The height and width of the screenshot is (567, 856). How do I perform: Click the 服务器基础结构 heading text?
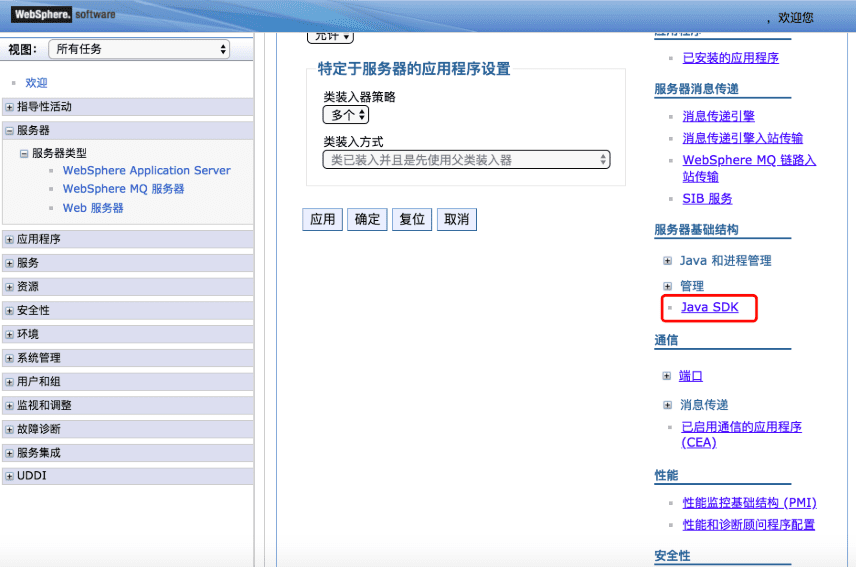click(x=696, y=230)
